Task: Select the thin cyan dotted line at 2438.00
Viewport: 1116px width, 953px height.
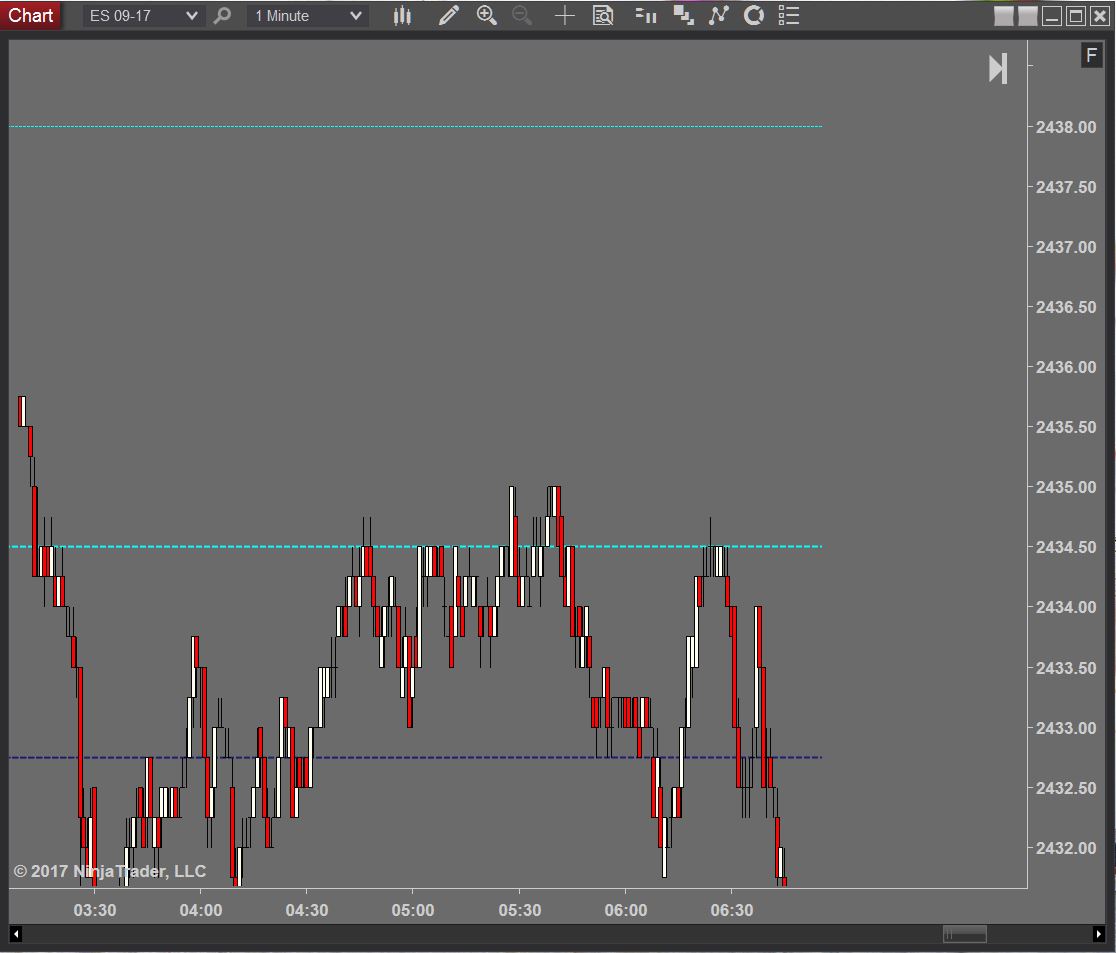Action: [x=416, y=127]
